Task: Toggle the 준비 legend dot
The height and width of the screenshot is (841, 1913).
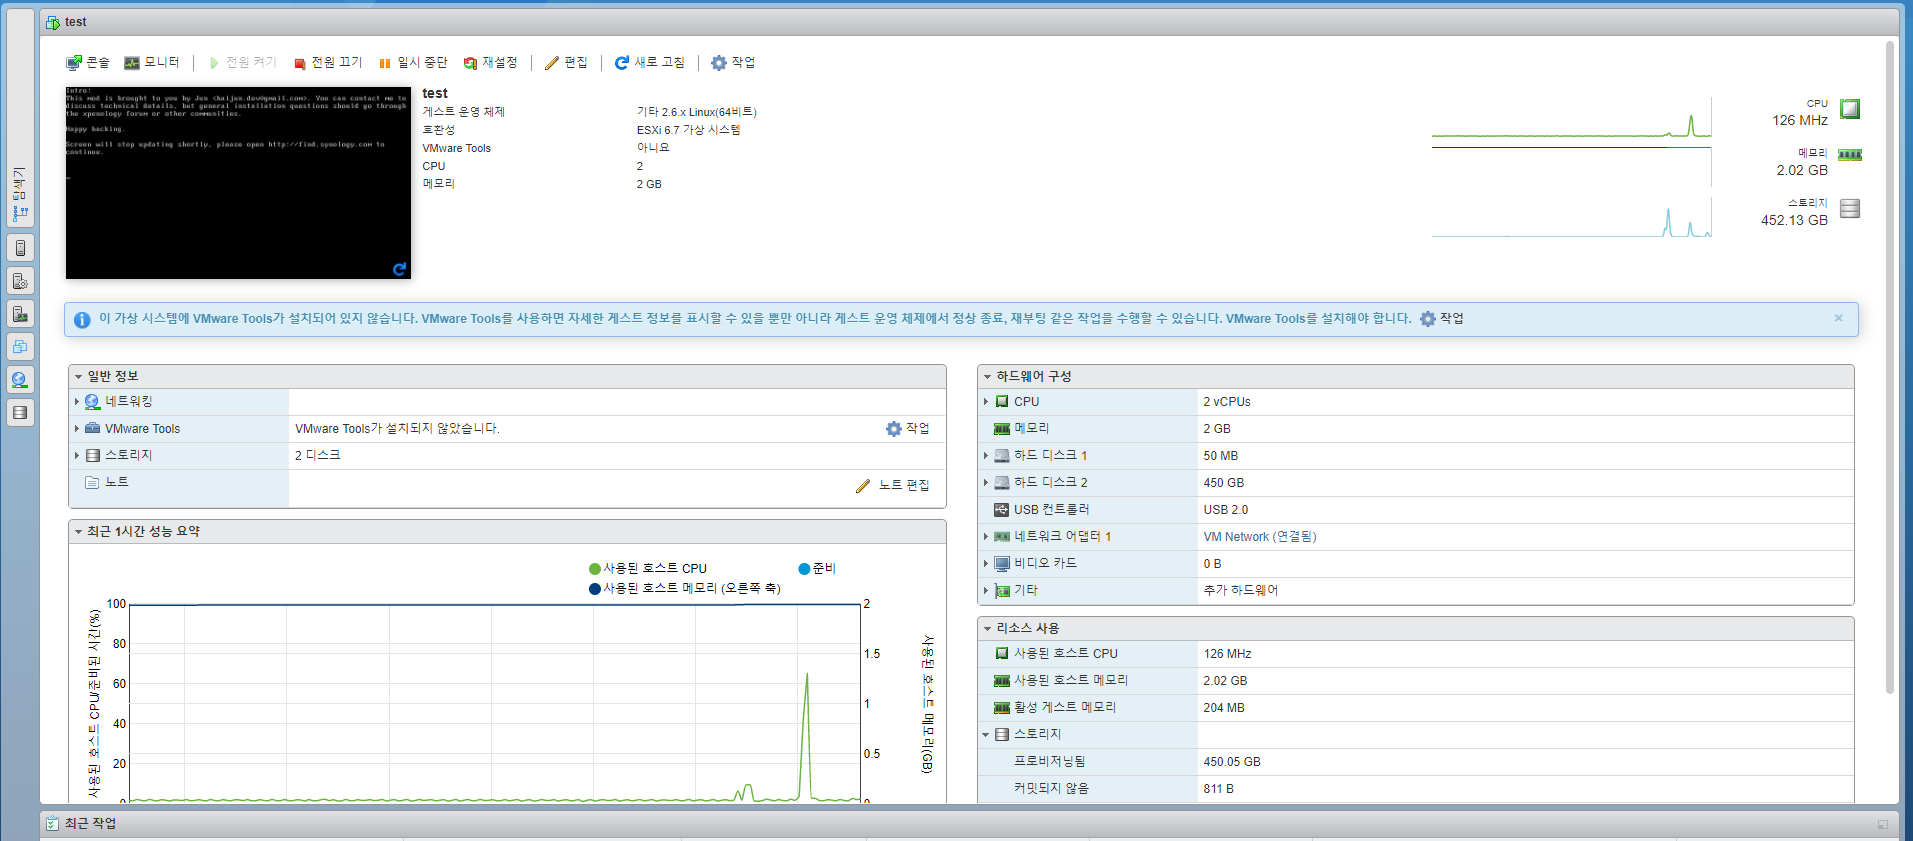Action: (804, 569)
